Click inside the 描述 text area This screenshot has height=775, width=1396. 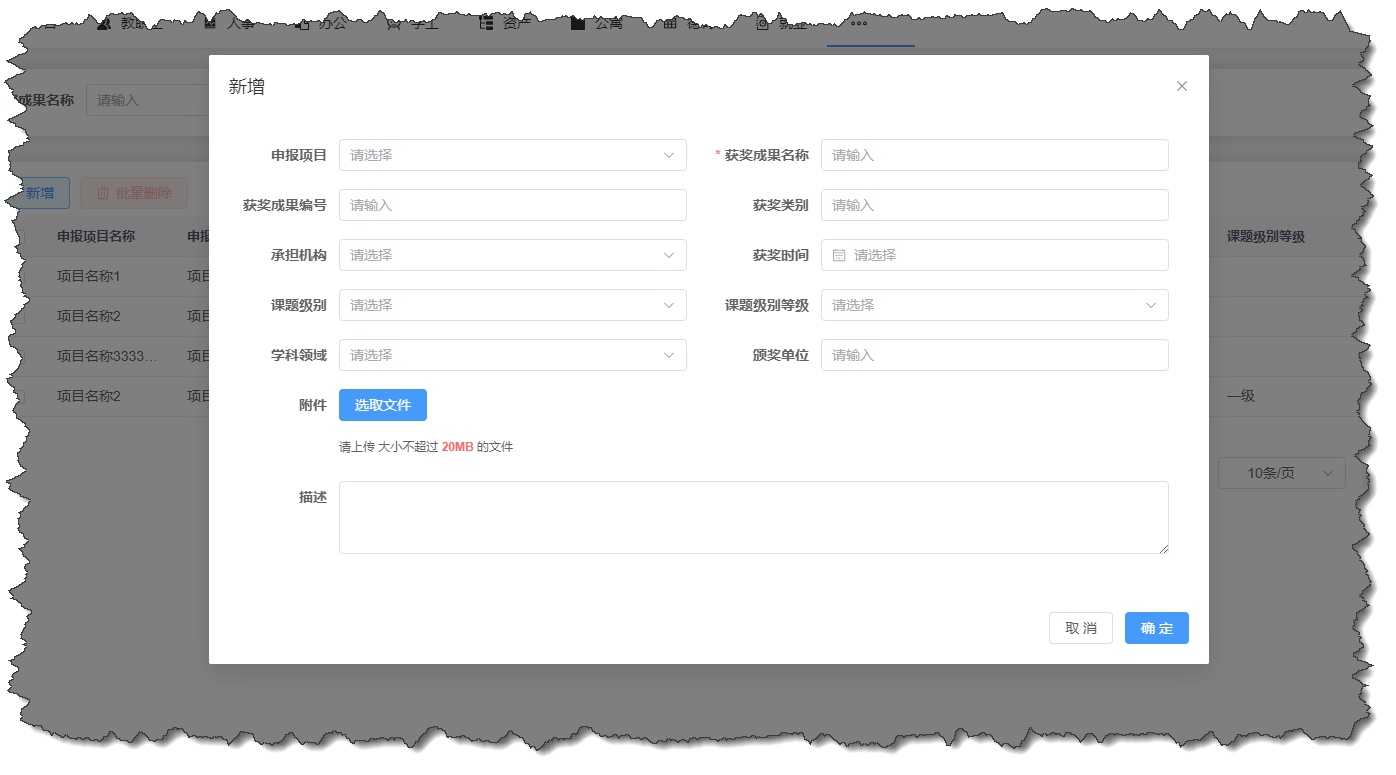coord(754,517)
